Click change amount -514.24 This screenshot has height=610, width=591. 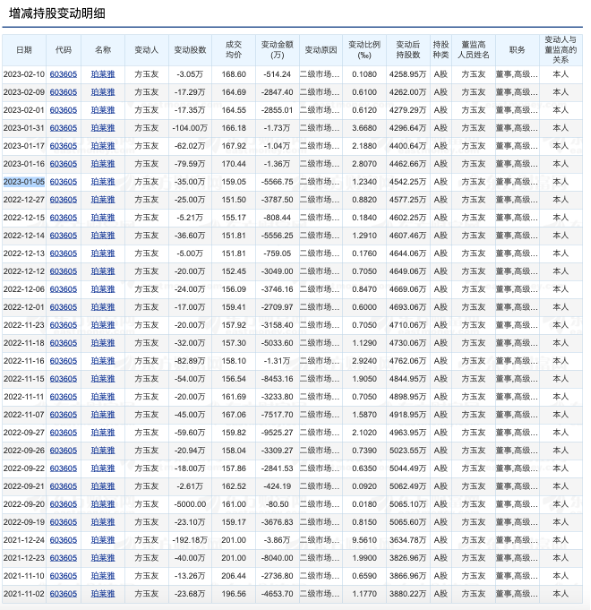[277, 74]
